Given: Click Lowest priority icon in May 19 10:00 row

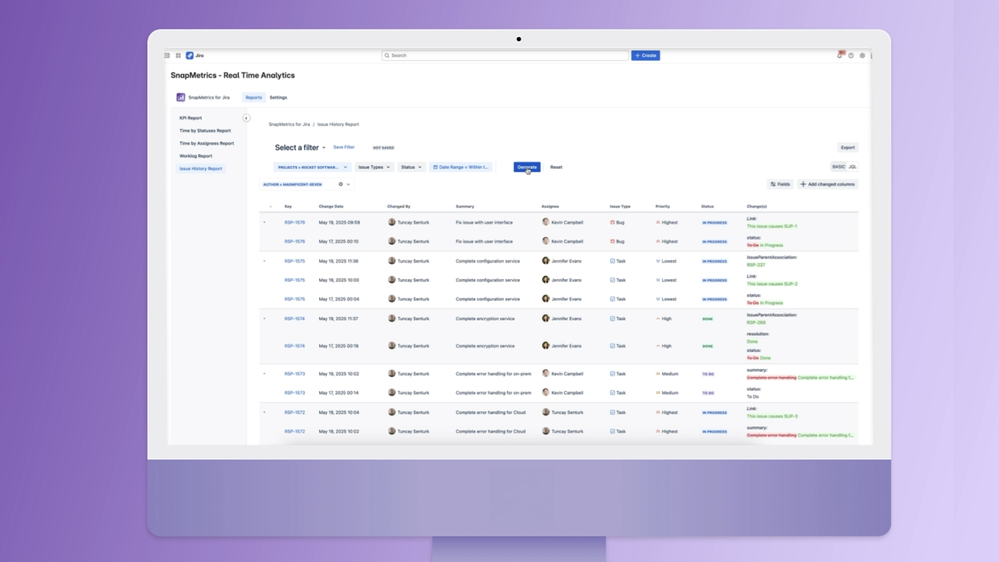Looking at the screenshot, I should [x=658, y=280].
